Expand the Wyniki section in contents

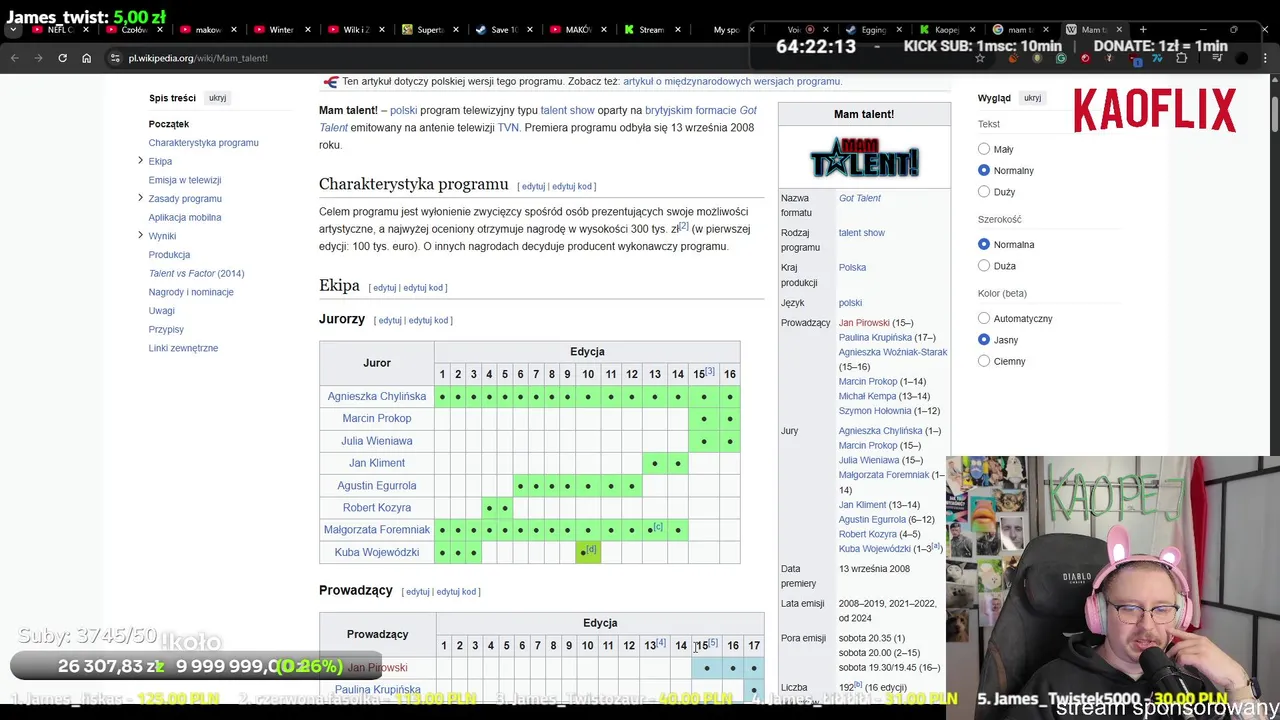pos(140,235)
